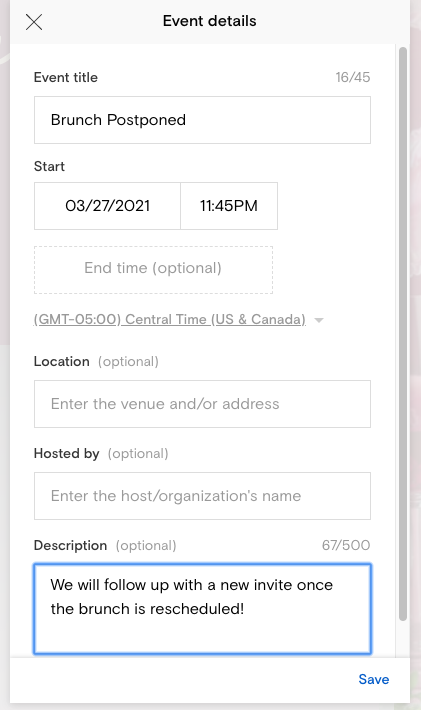This screenshot has width=421, height=710.
Task: Focus the host/organization name field
Action: tap(202, 496)
